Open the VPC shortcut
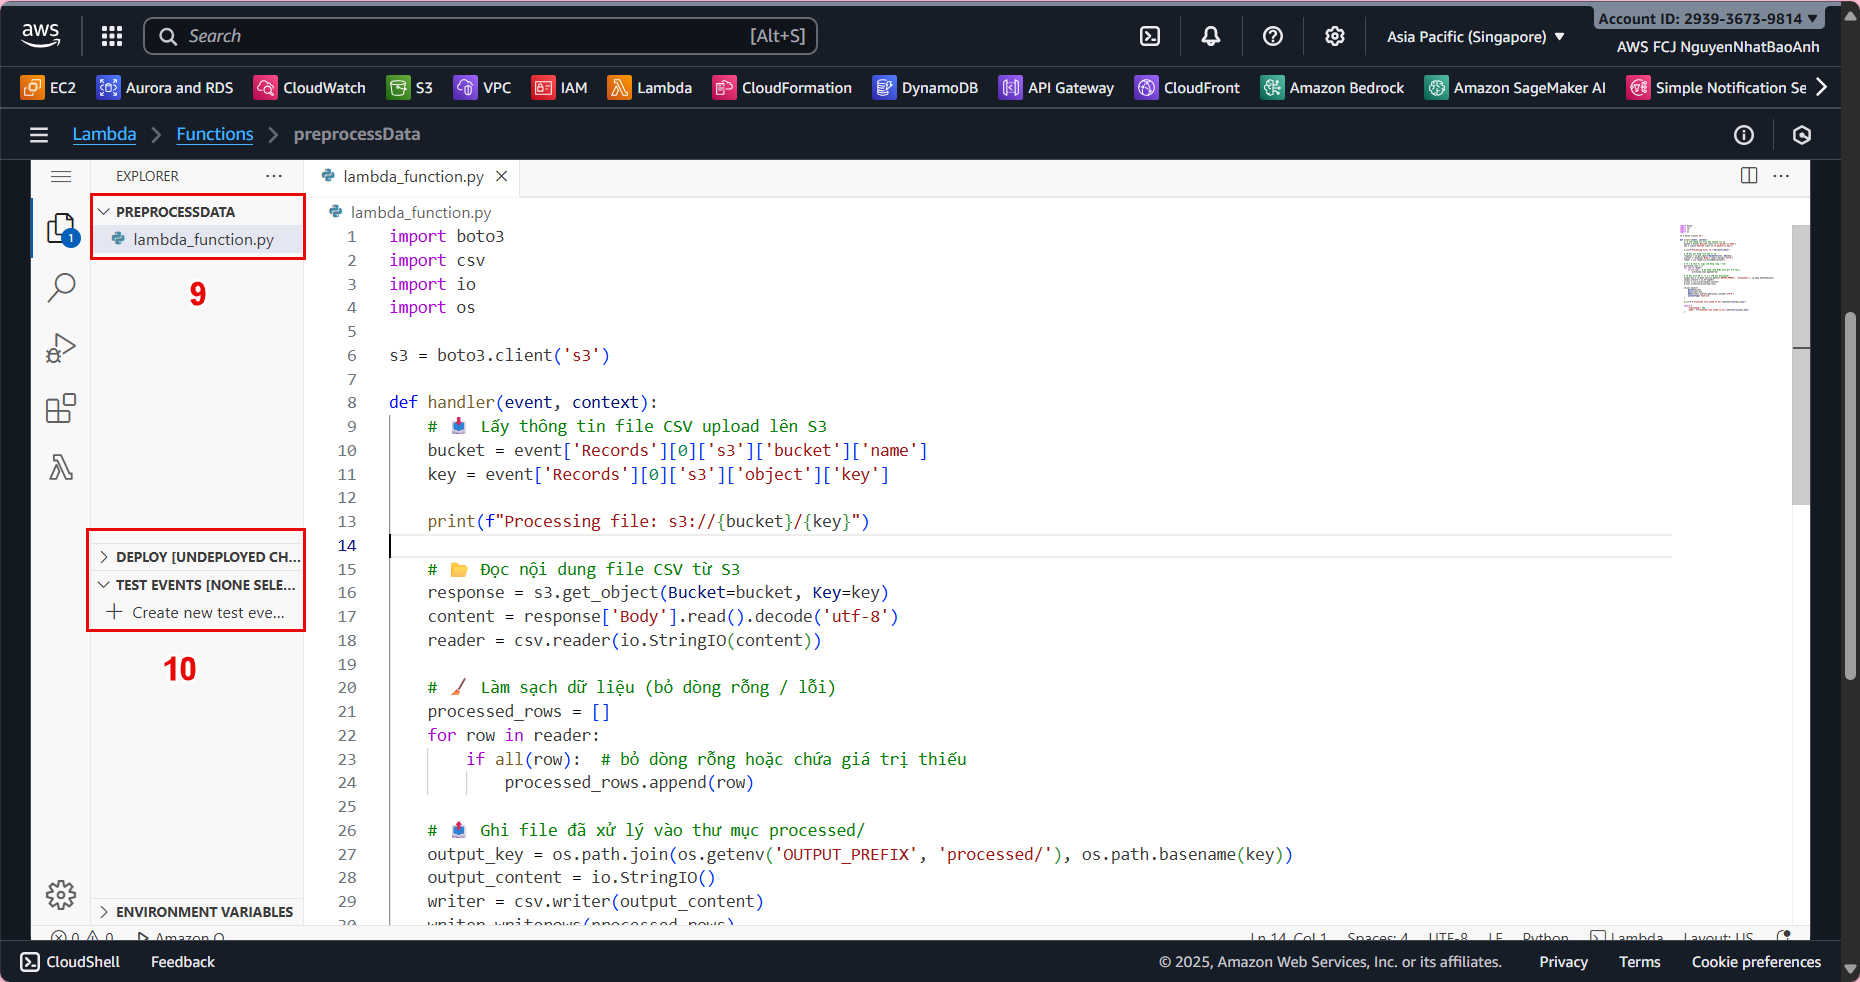 tap(483, 88)
